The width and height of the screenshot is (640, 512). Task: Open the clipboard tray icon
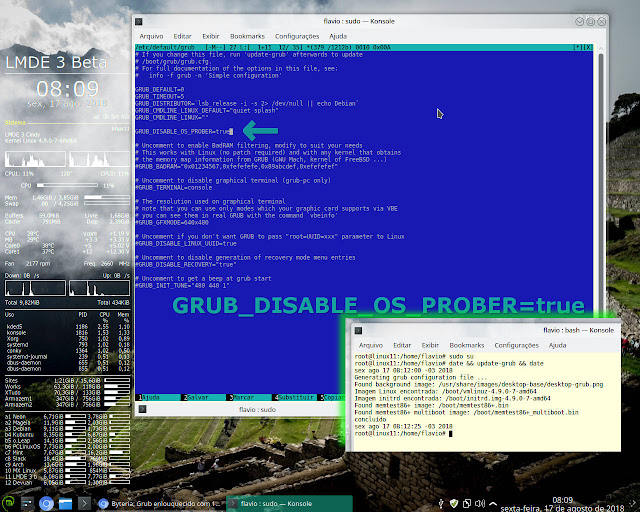pos(467,504)
